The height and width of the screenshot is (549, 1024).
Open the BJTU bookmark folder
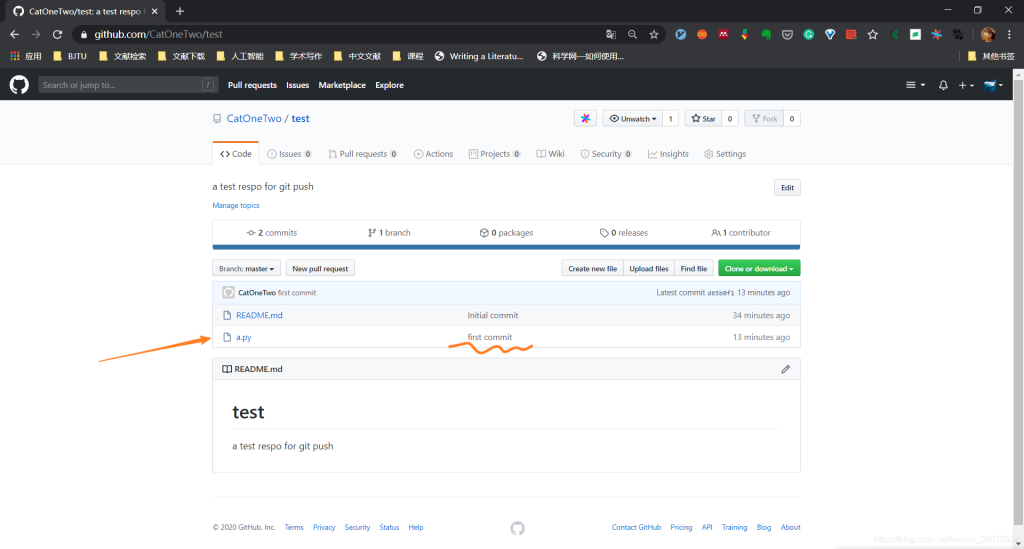pos(70,56)
